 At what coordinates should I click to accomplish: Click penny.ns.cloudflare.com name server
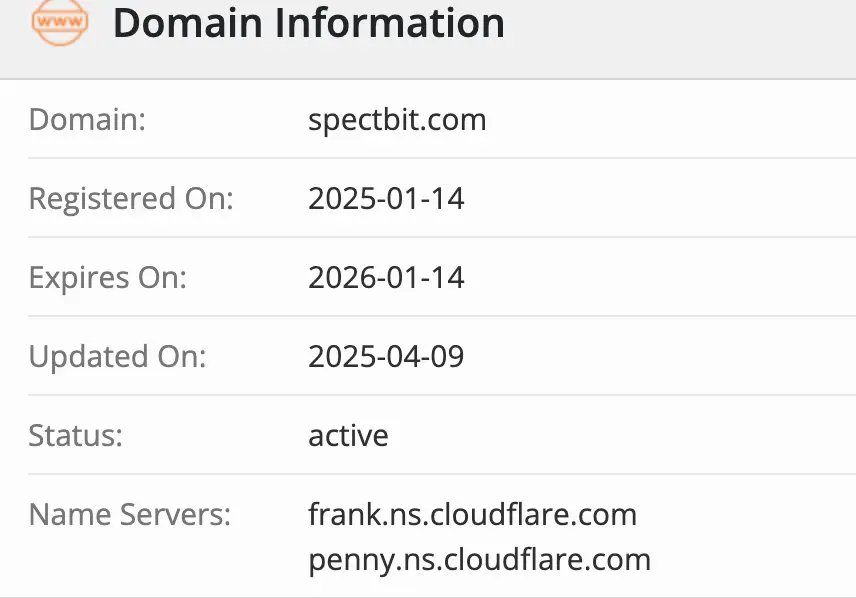(x=479, y=561)
